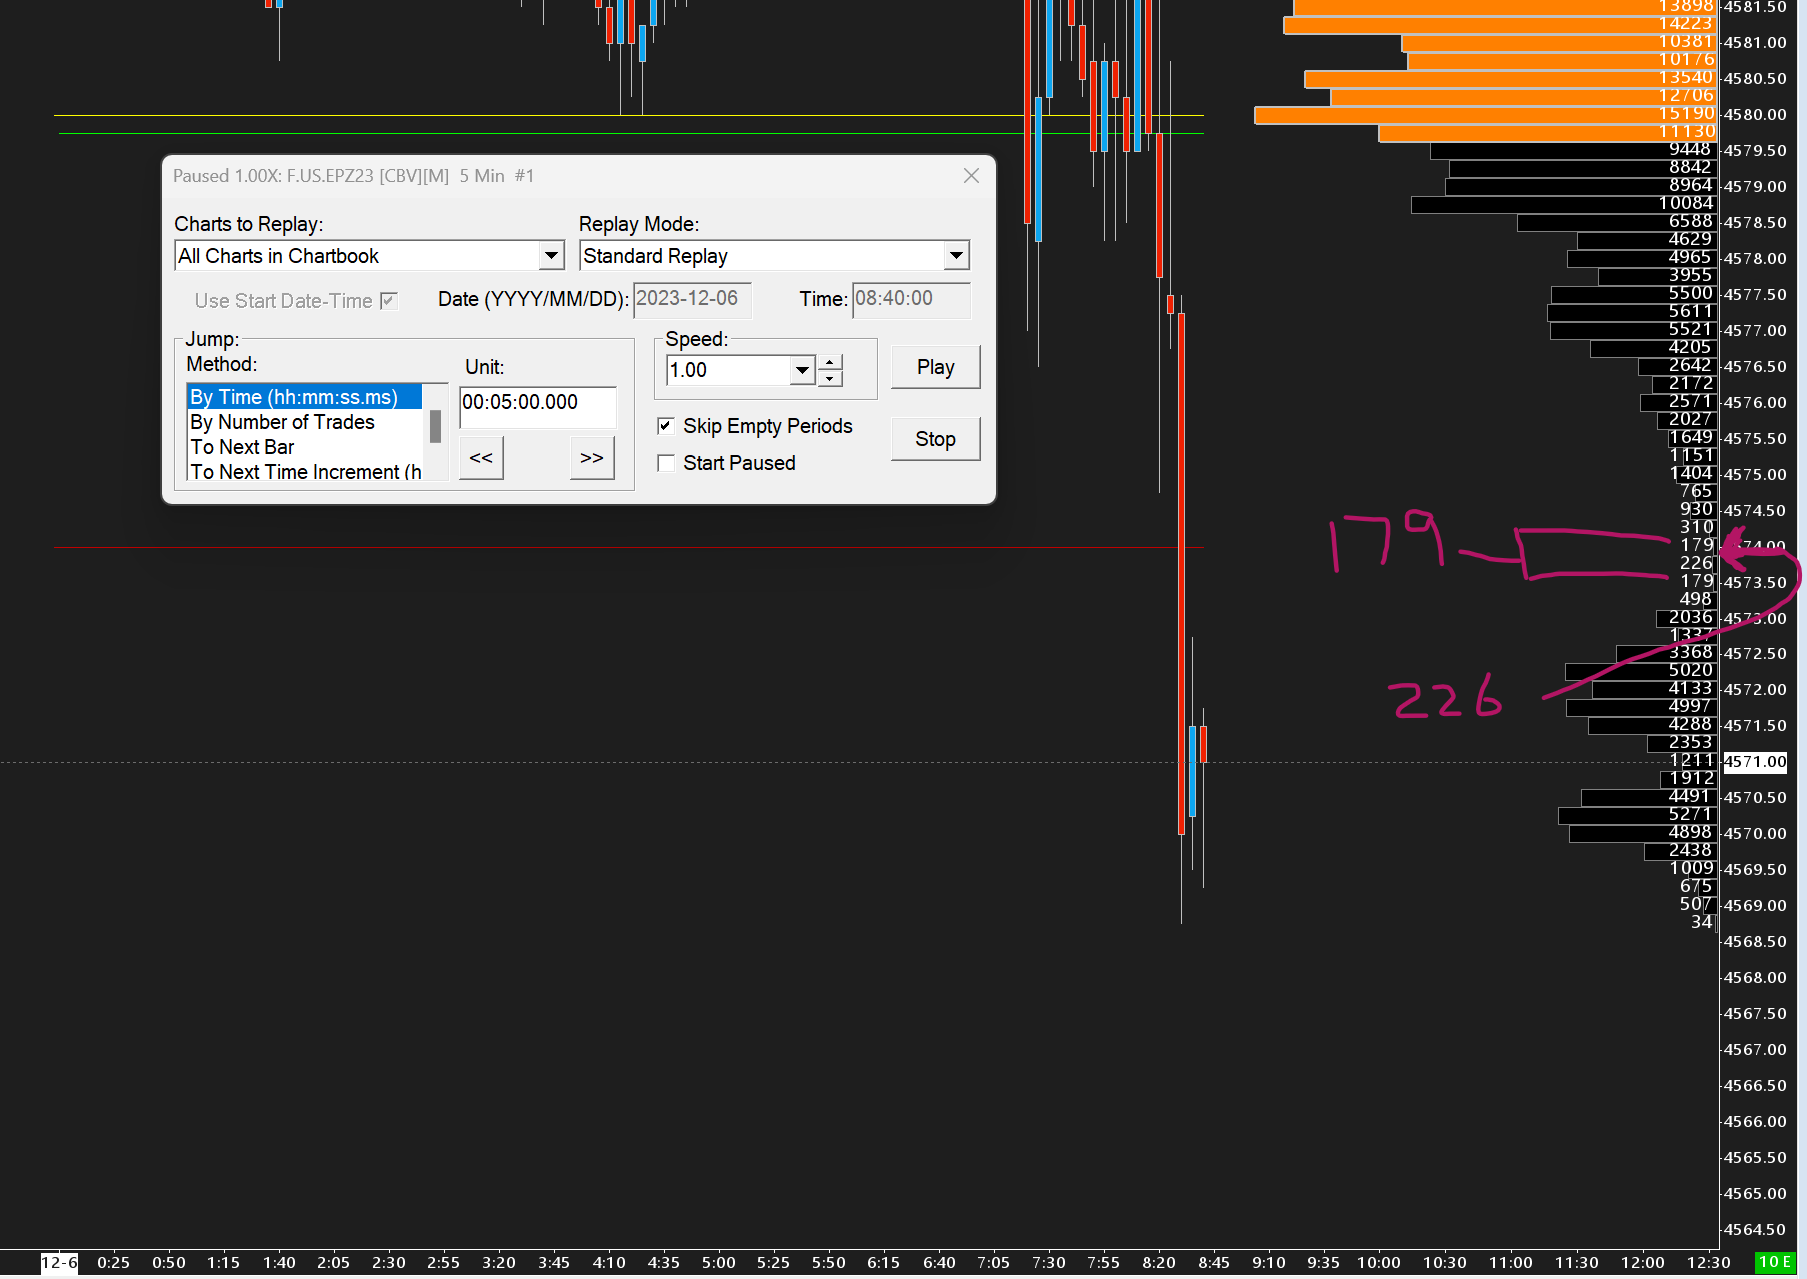Select By Time jump method
Viewport: 1807px width, 1279px height.
[304, 397]
